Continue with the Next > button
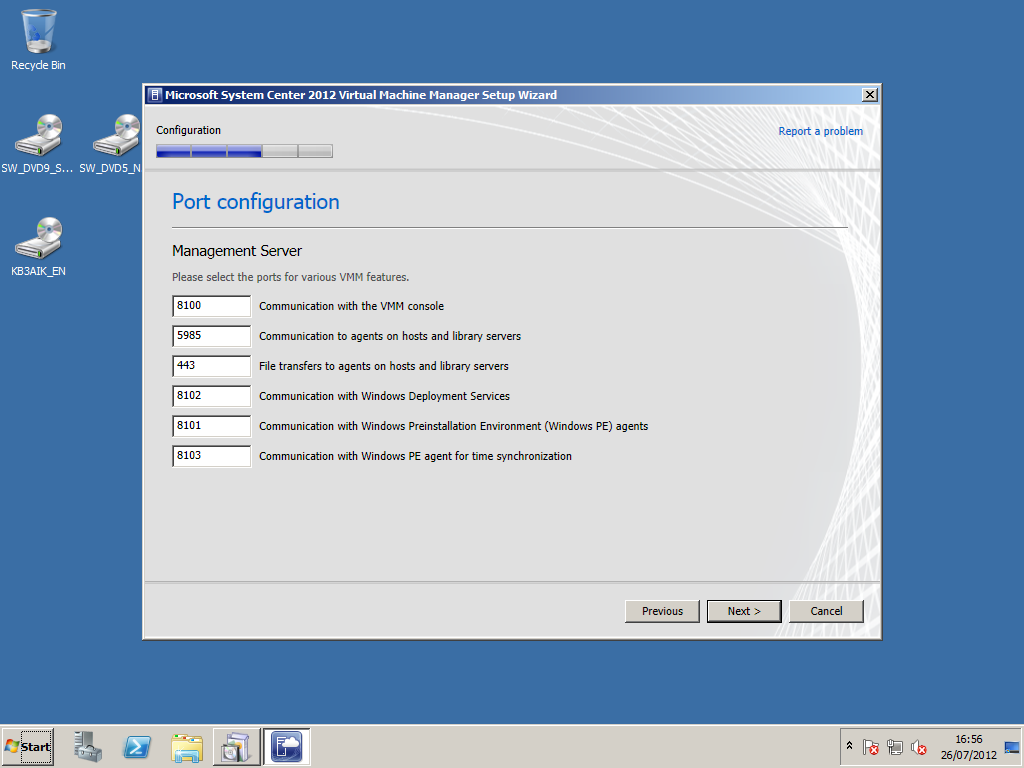Viewport: 1024px width, 768px height. 744,611
